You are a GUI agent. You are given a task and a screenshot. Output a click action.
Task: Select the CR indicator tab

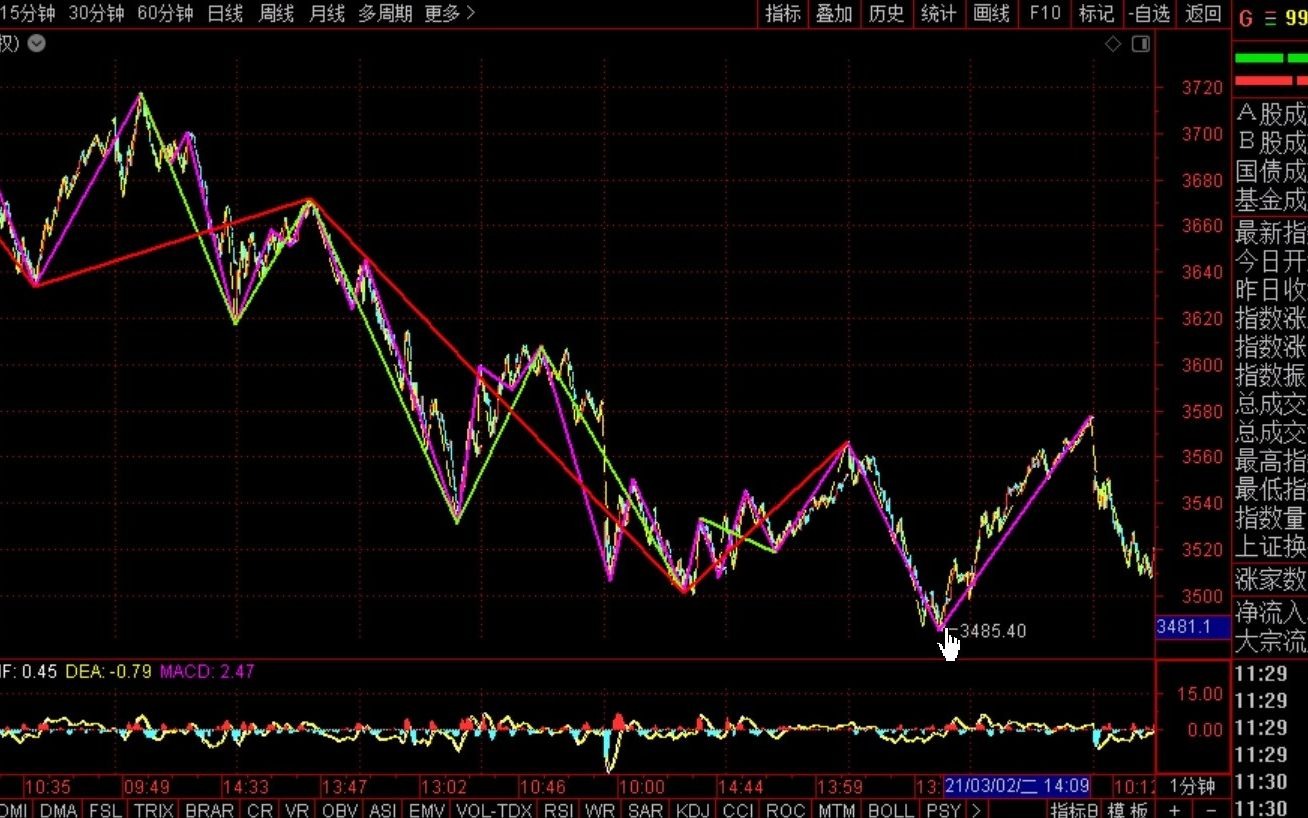point(260,809)
